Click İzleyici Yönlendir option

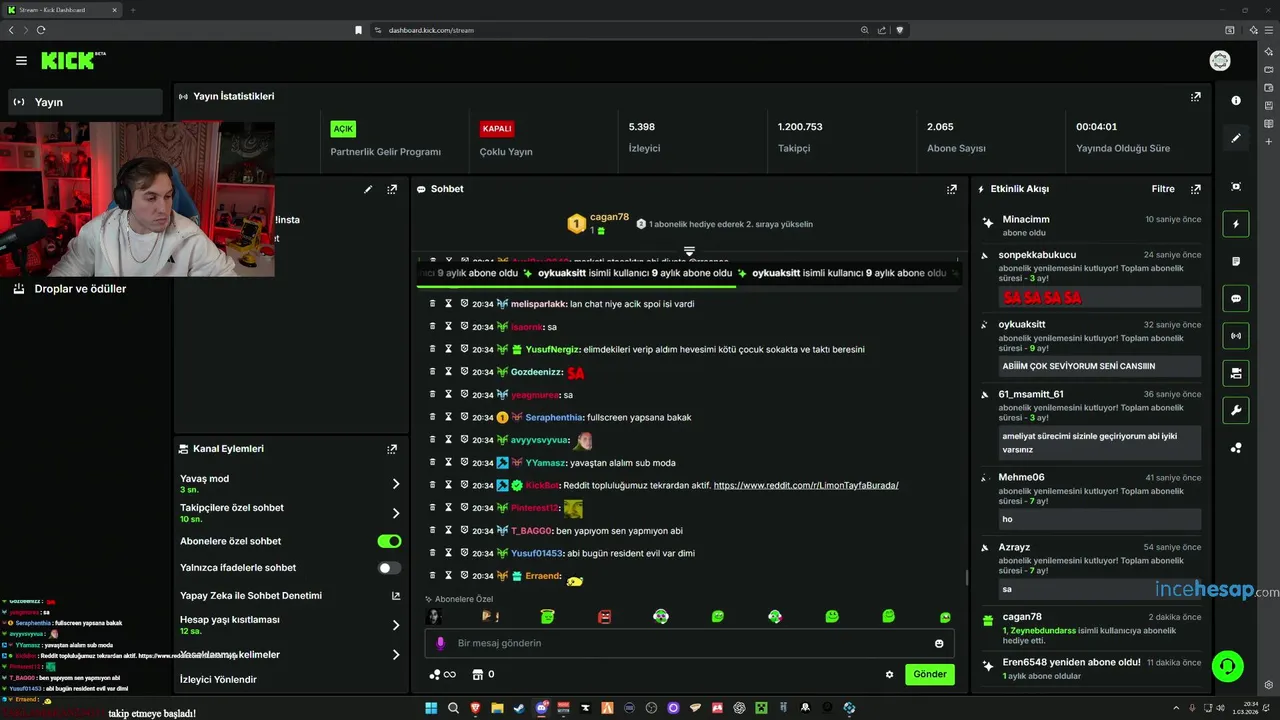(x=218, y=680)
